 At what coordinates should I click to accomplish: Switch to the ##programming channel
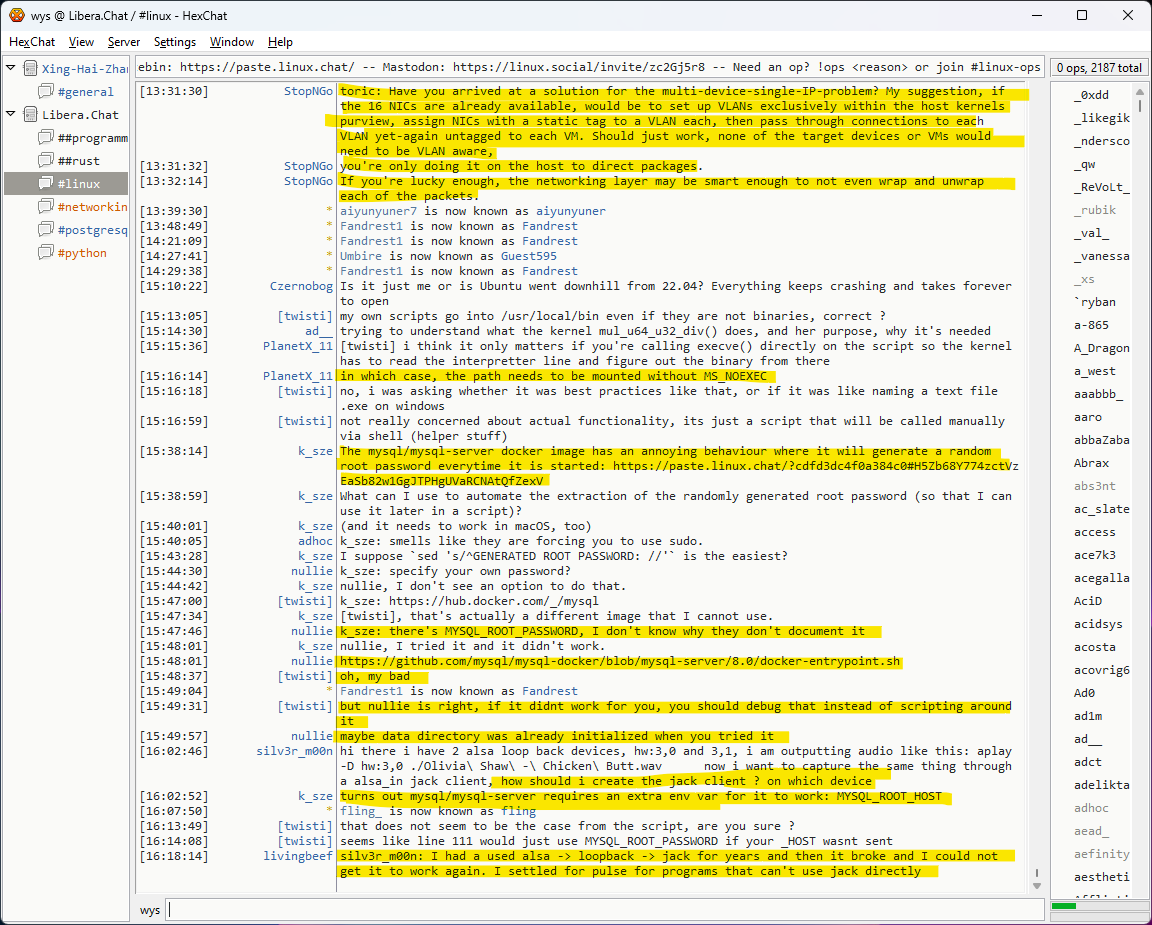click(92, 138)
